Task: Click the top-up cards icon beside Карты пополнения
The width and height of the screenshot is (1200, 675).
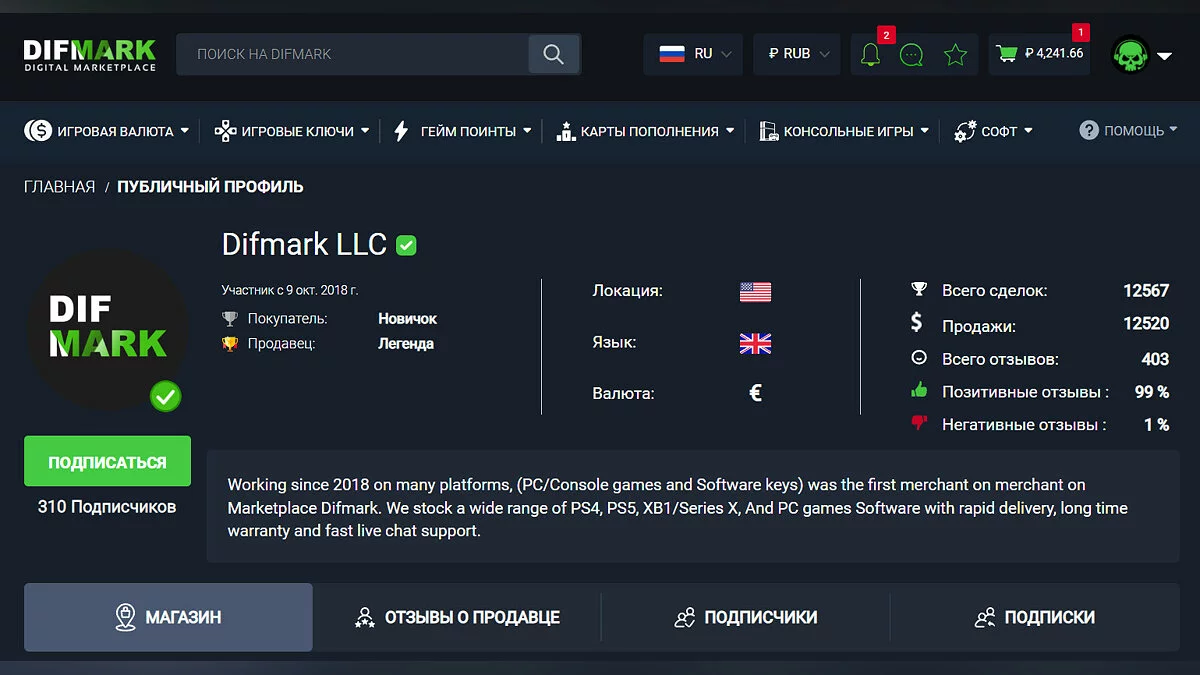Action: (x=566, y=131)
